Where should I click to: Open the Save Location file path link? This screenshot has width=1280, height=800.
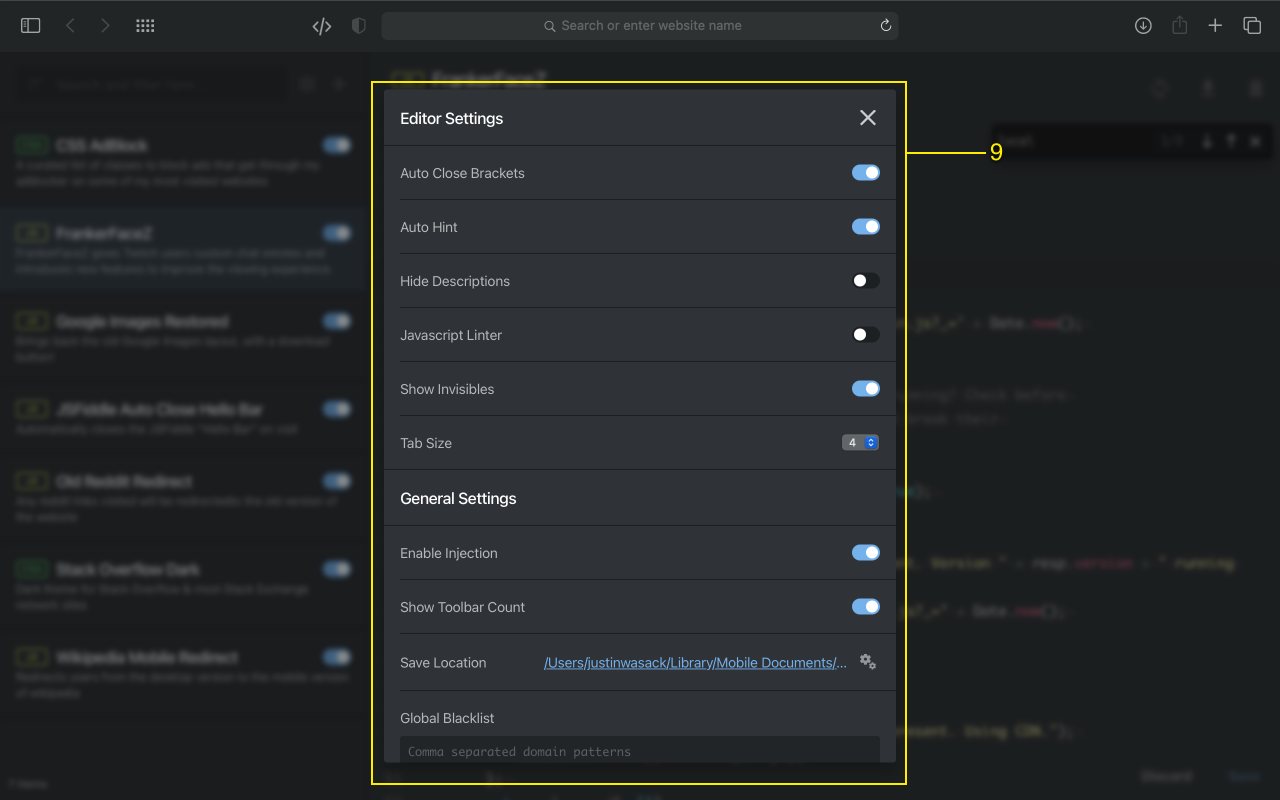695,662
